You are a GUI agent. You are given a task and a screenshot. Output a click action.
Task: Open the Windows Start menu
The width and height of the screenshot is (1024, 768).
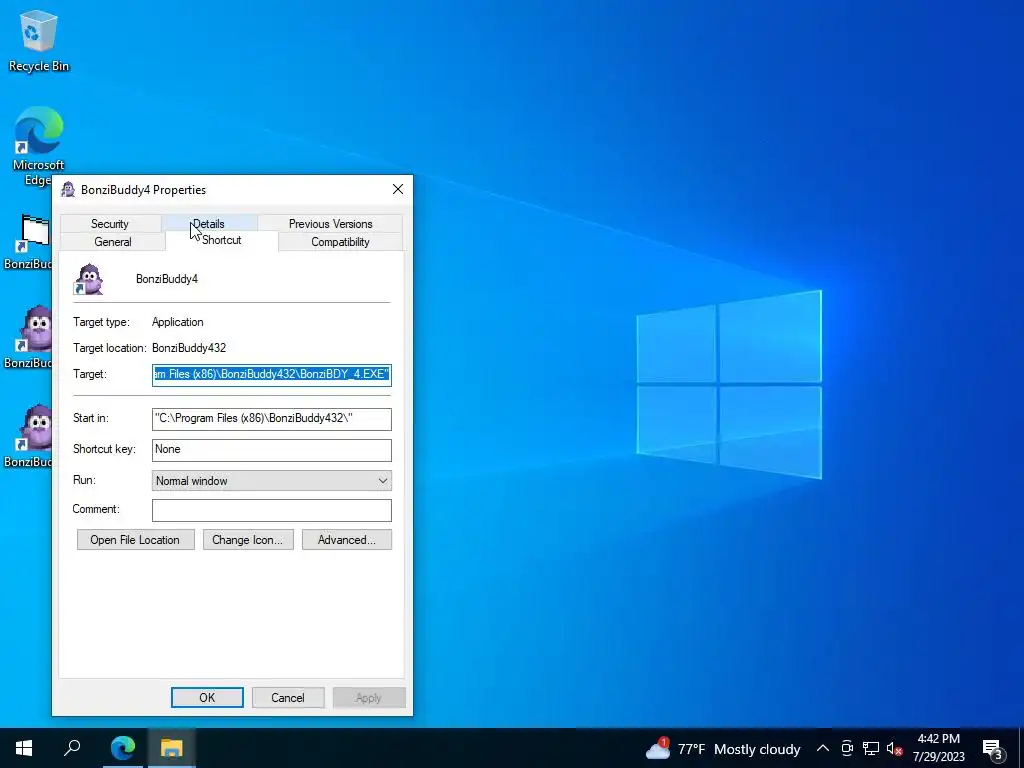pos(24,748)
